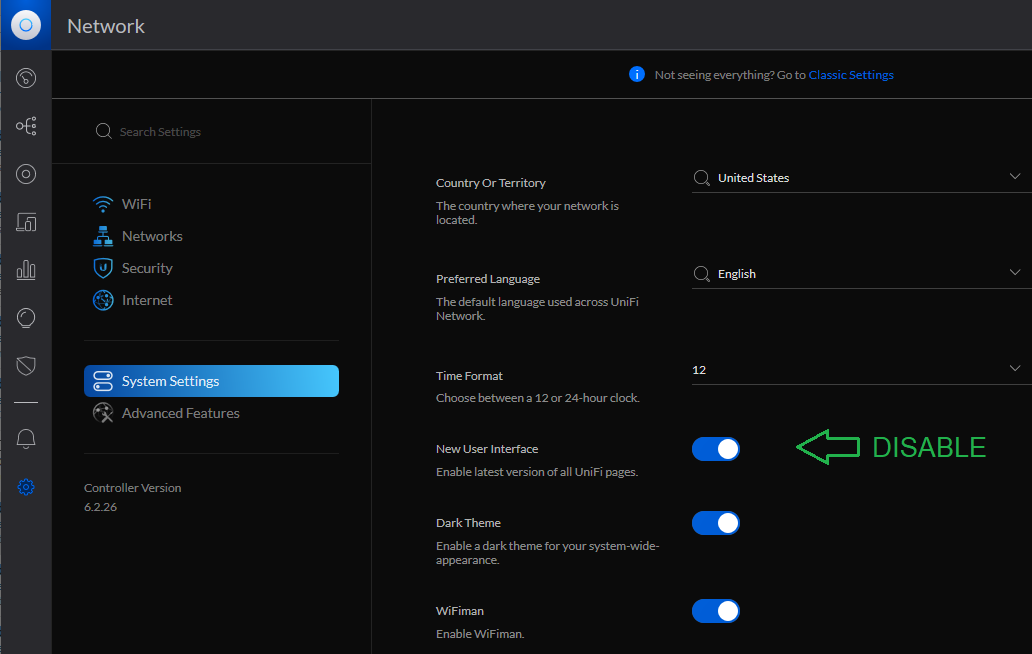
Task: Follow the Classic Settings link
Action: click(851, 75)
